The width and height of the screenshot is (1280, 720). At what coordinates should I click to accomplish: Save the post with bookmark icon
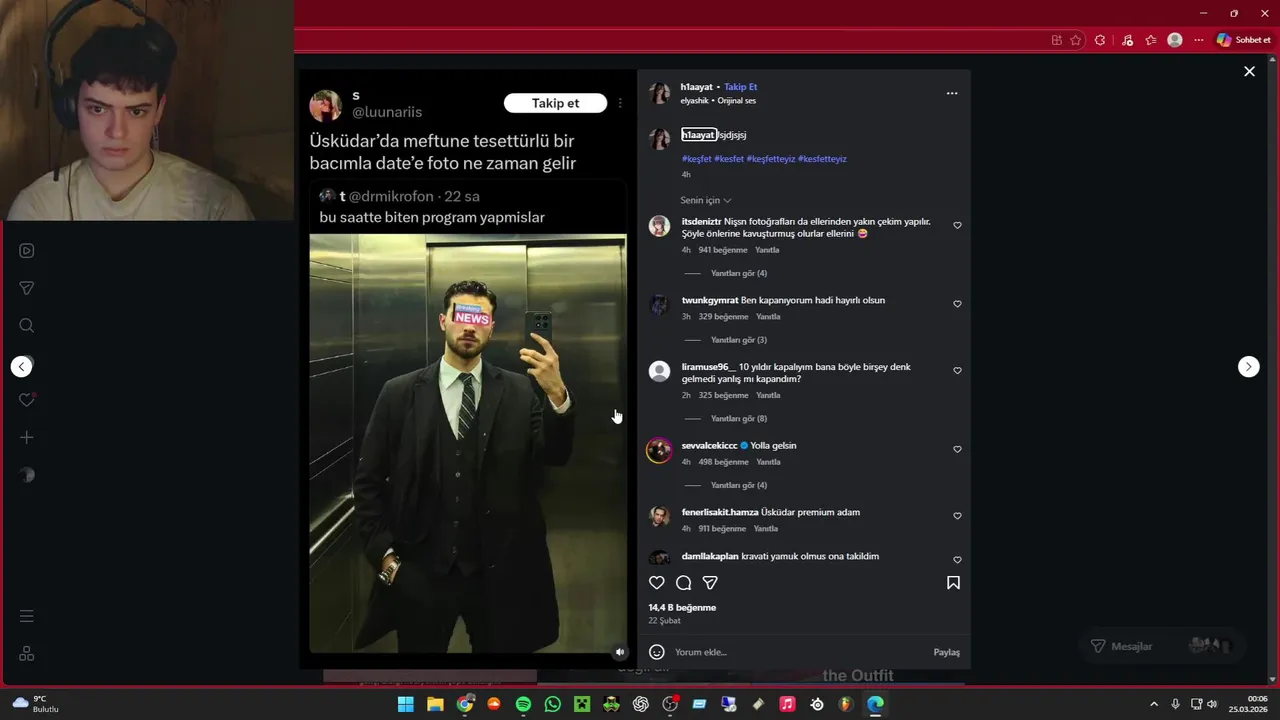954,583
